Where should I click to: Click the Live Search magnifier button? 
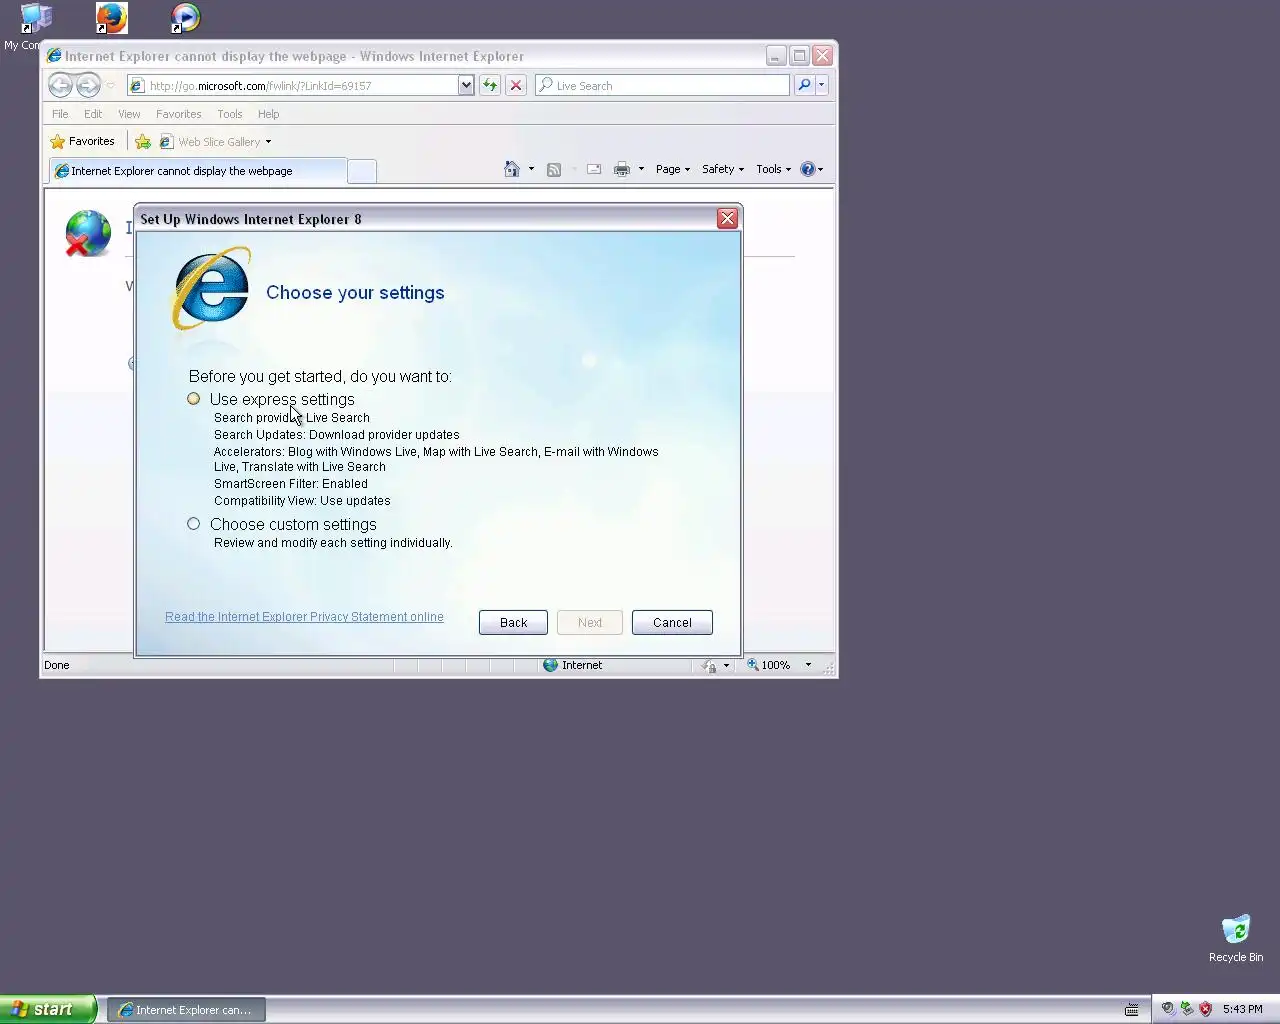pos(804,86)
